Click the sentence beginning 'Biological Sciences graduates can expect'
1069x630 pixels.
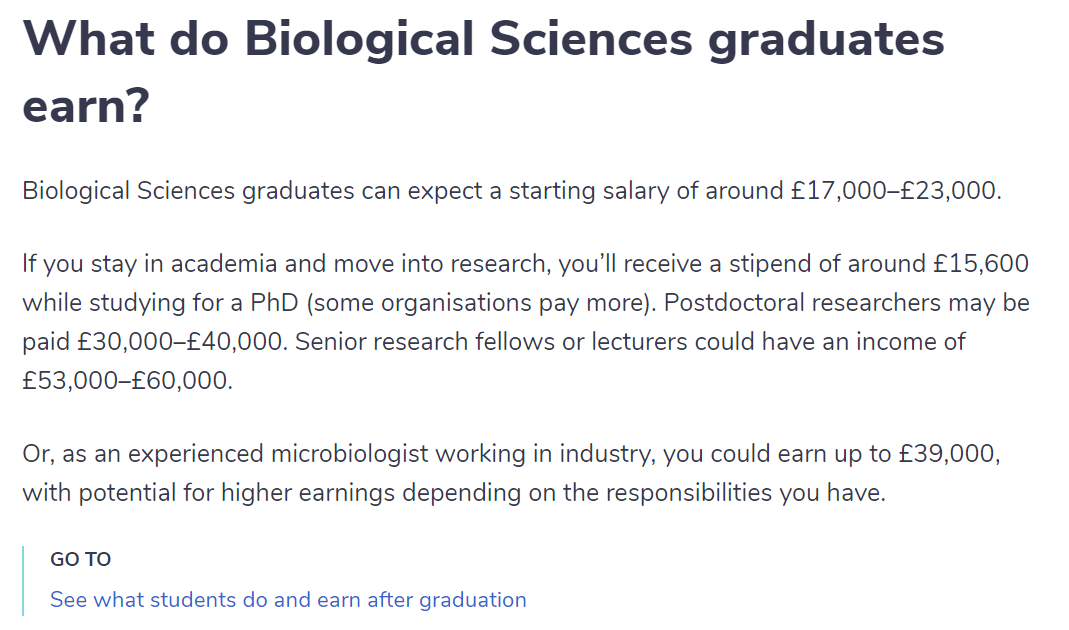(512, 191)
